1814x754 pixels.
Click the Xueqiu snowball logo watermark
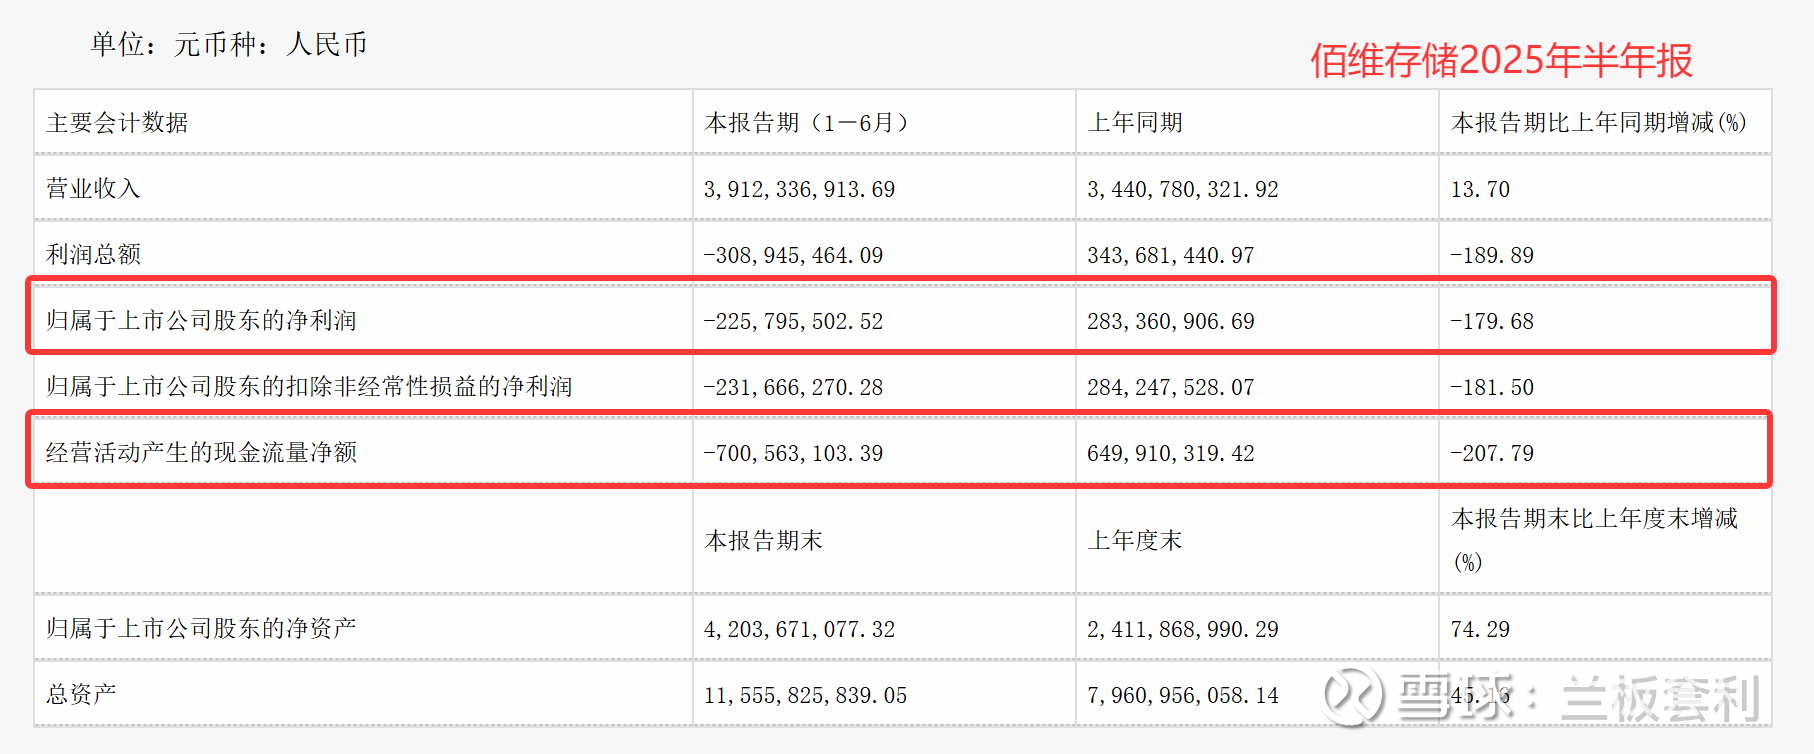(1354, 697)
